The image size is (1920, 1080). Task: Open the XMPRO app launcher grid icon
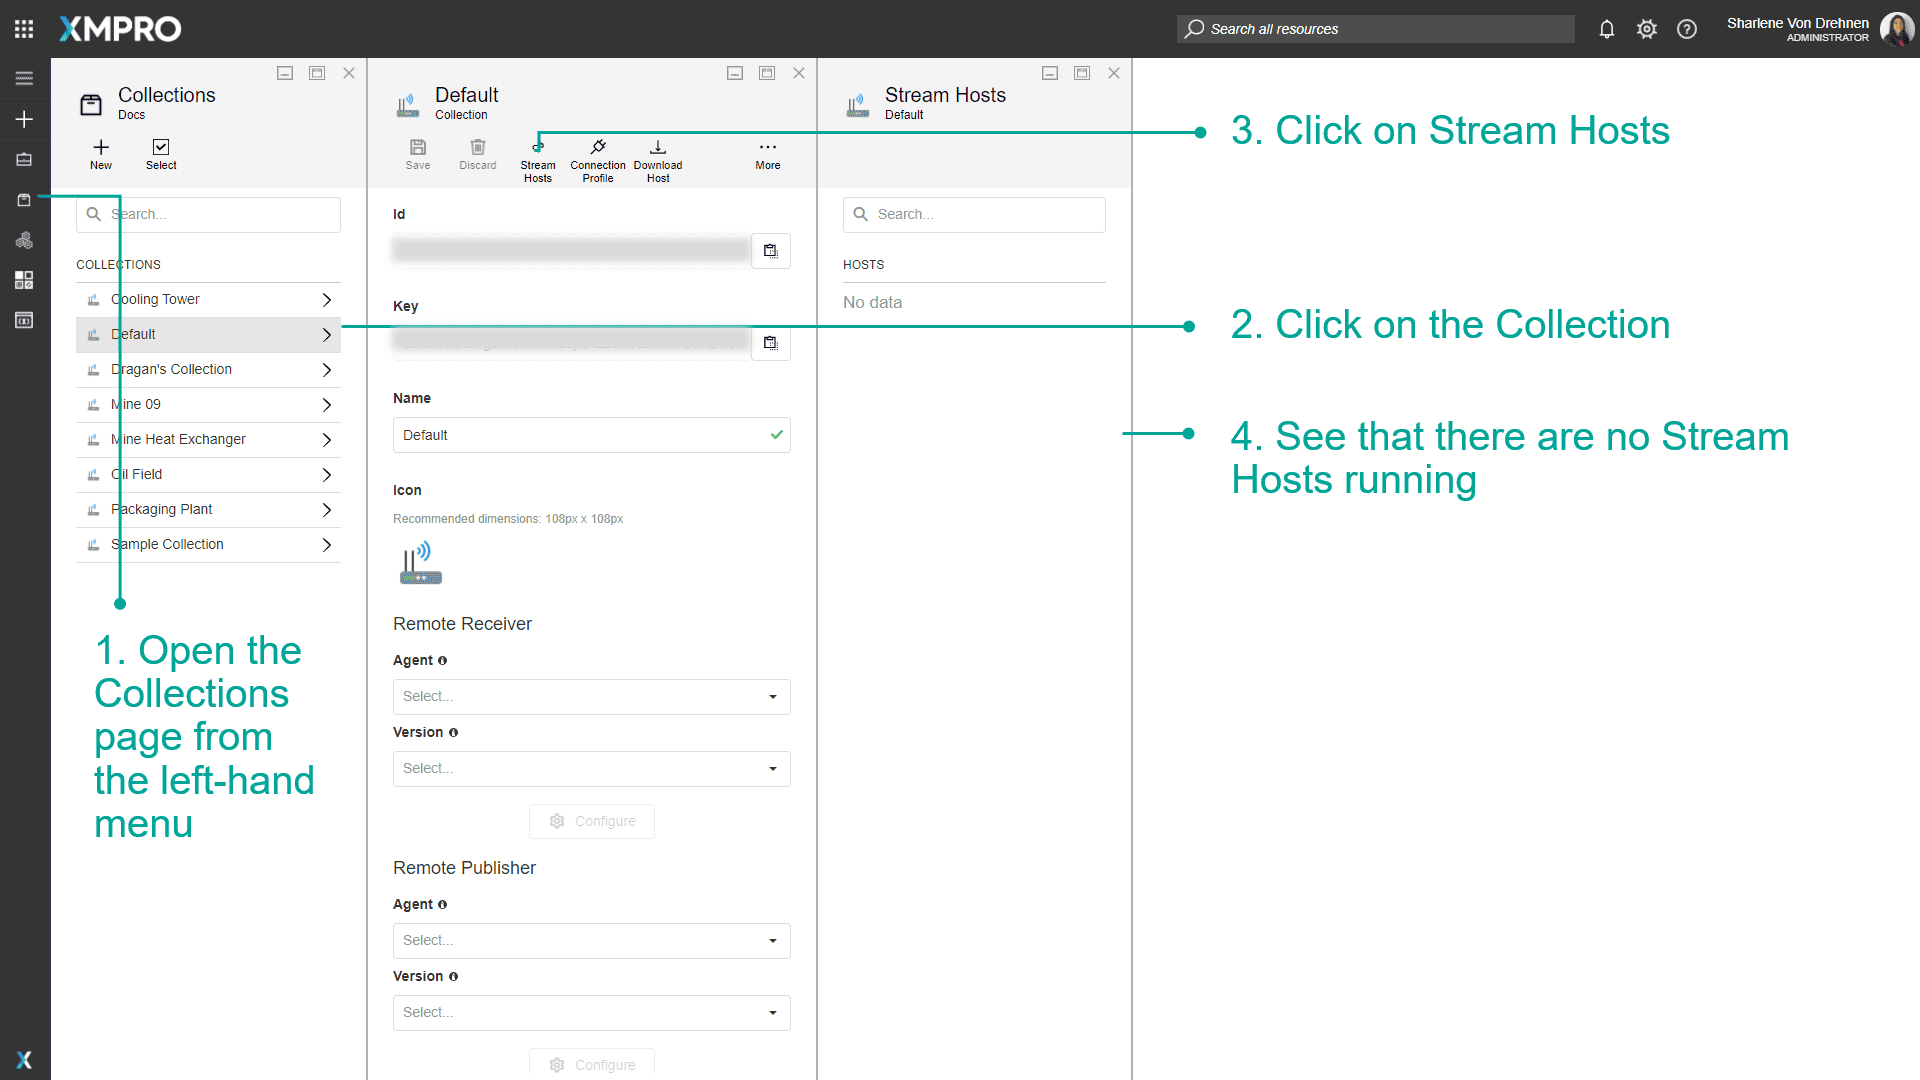[x=23, y=28]
